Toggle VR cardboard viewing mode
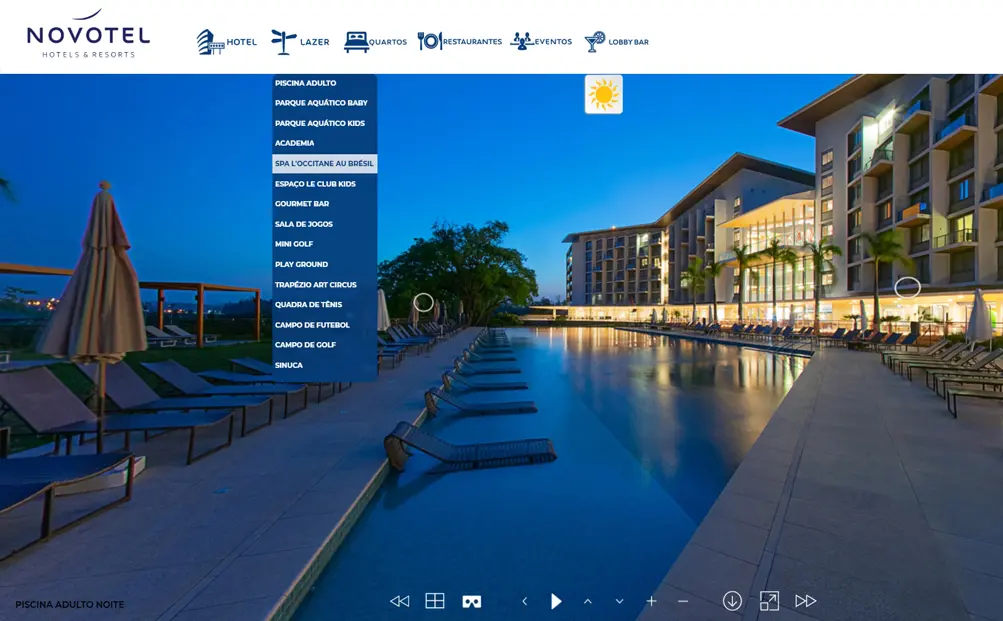Viewport: 1003px width, 621px height. 471,600
